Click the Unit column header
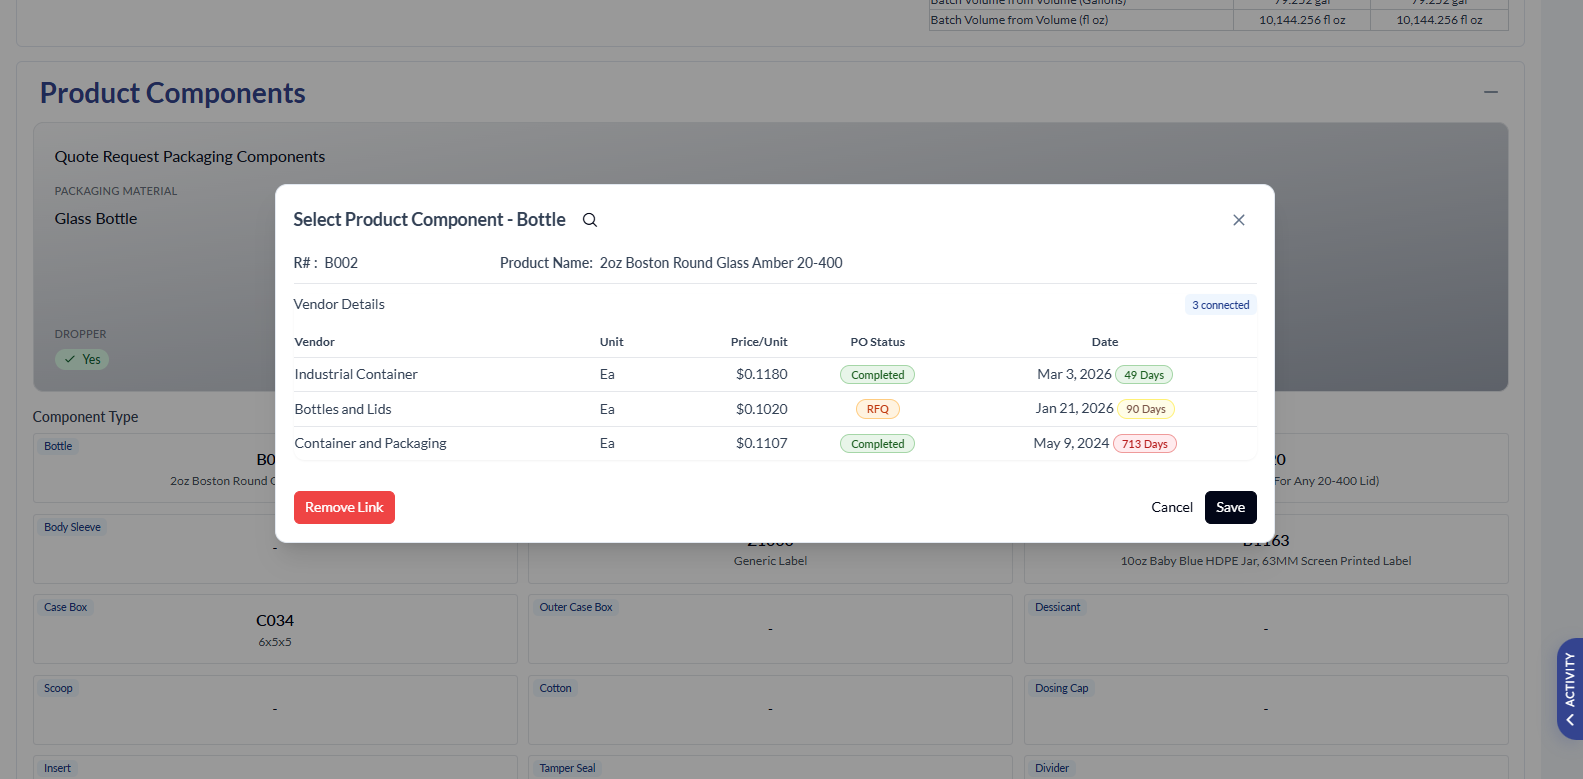The image size is (1583, 779). tap(611, 342)
